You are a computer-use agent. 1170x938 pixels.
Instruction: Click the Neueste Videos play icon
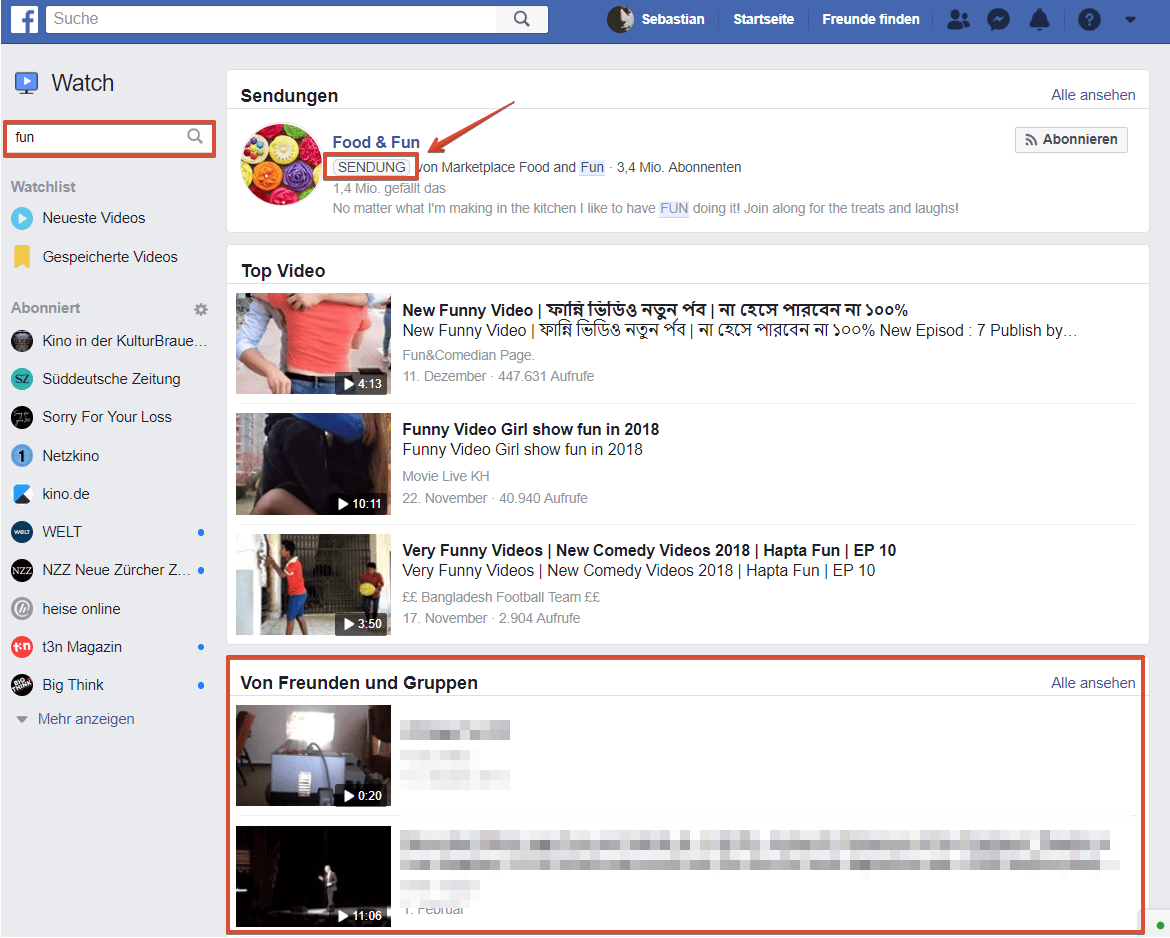(22, 218)
